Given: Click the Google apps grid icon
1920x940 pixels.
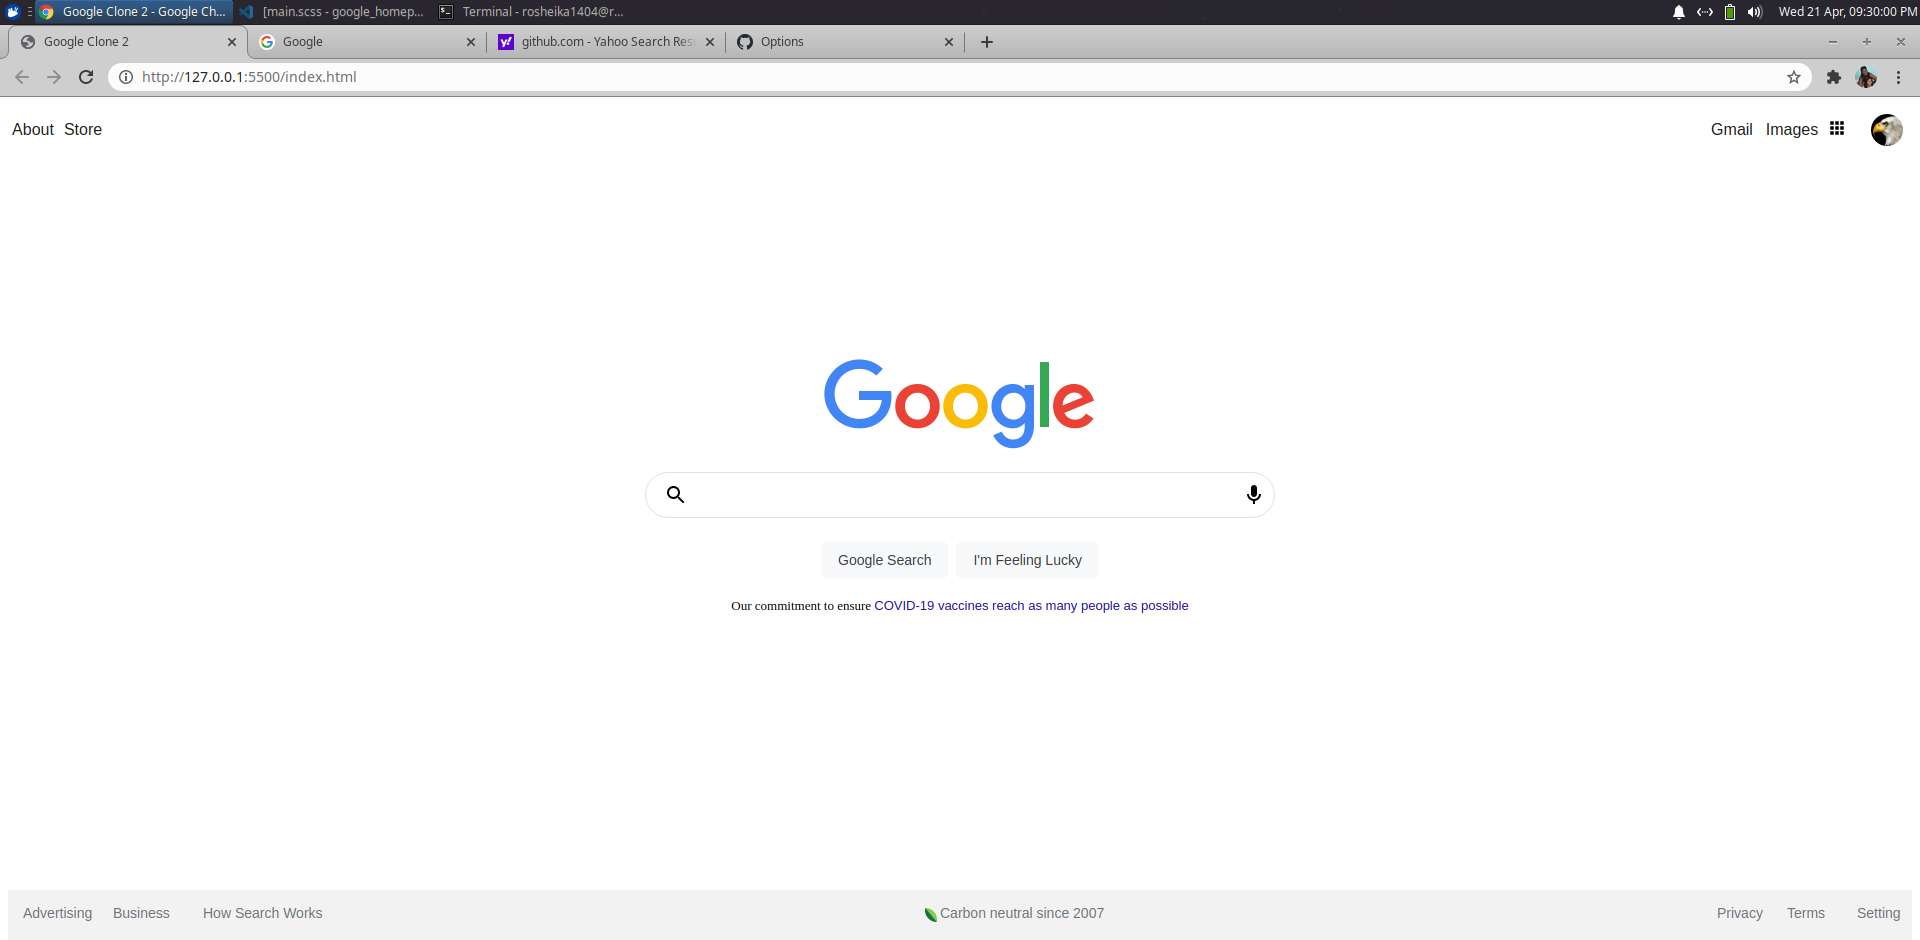Looking at the screenshot, I should coord(1837,128).
